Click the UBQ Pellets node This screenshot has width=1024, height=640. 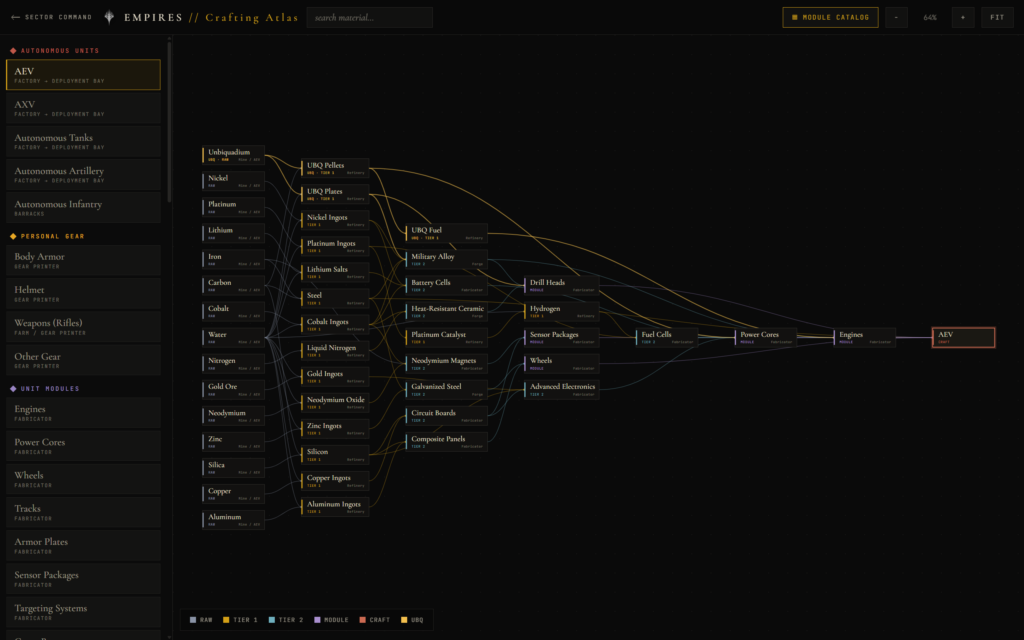pos(335,168)
